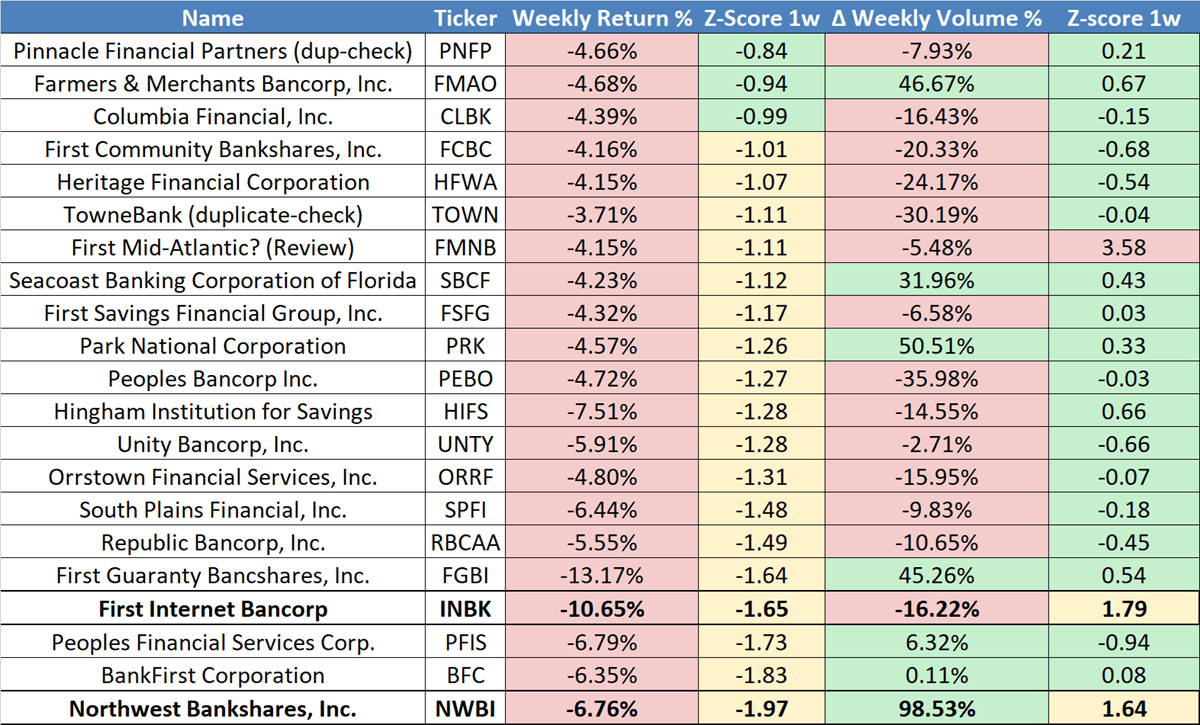Click Seacoast Banking Corporation of Florida
Image resolution: width=1200 pixels, height=725 pixels.
coord(212,281)
